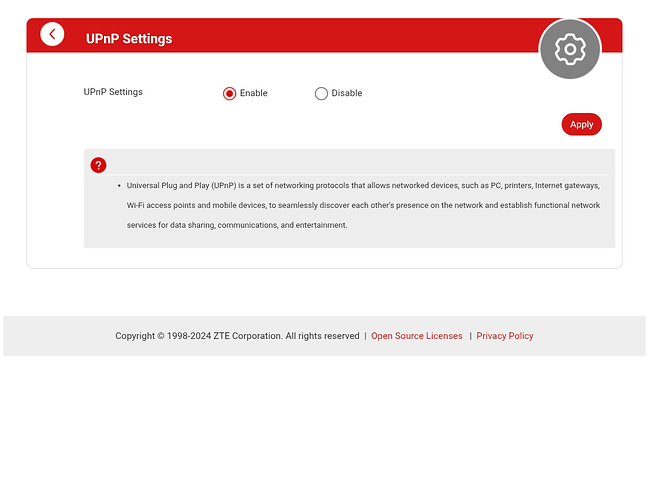The width and height of the screenshot is (649, 500).
Task: Click the Universal Plug and Play description text
Action: point(363,205)
